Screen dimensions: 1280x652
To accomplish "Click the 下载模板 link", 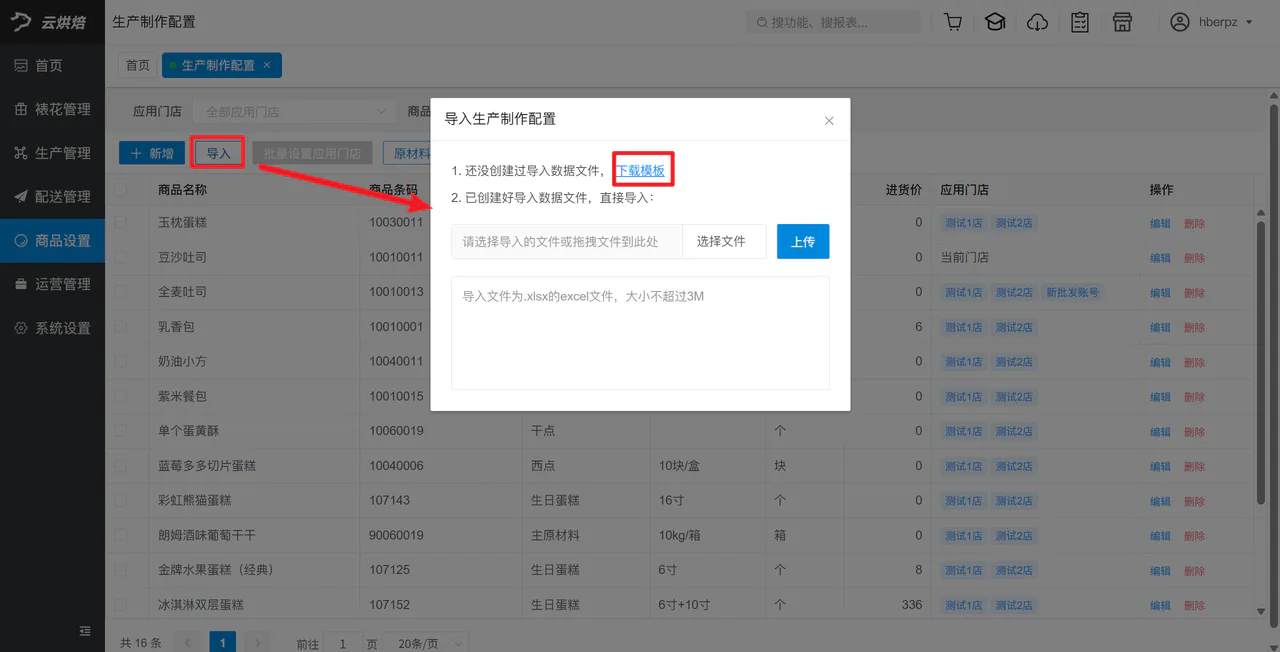I will coord(640,171).
